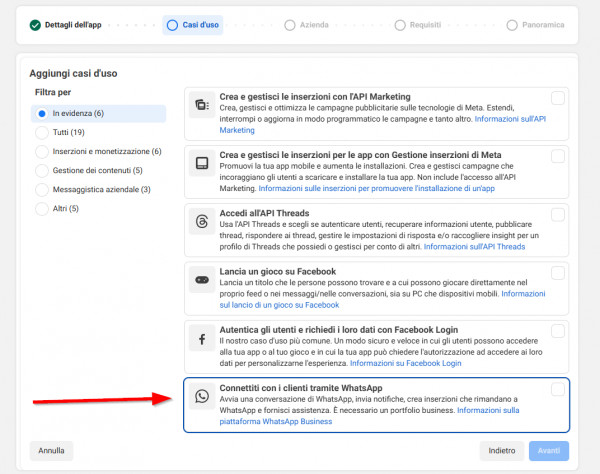Screen dimensions: 600x474
Task: Click the green checkmark beside Dettagli dell'app
Action: coord(35,24)
